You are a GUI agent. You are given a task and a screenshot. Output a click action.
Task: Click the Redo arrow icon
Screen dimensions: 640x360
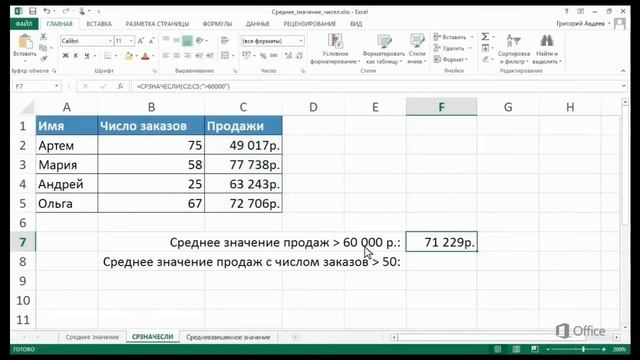click(x=65, y=11)
